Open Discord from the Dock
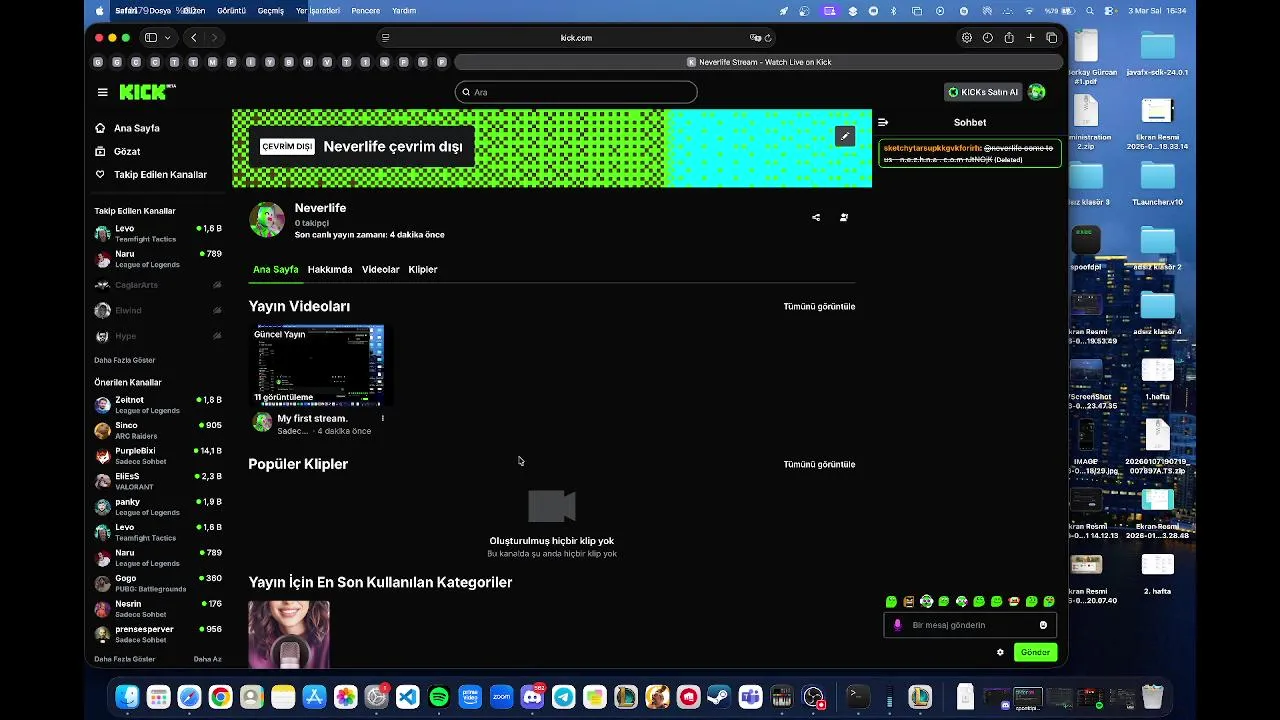This screenshot has height=720, width=1280. [x=532, y=697]
